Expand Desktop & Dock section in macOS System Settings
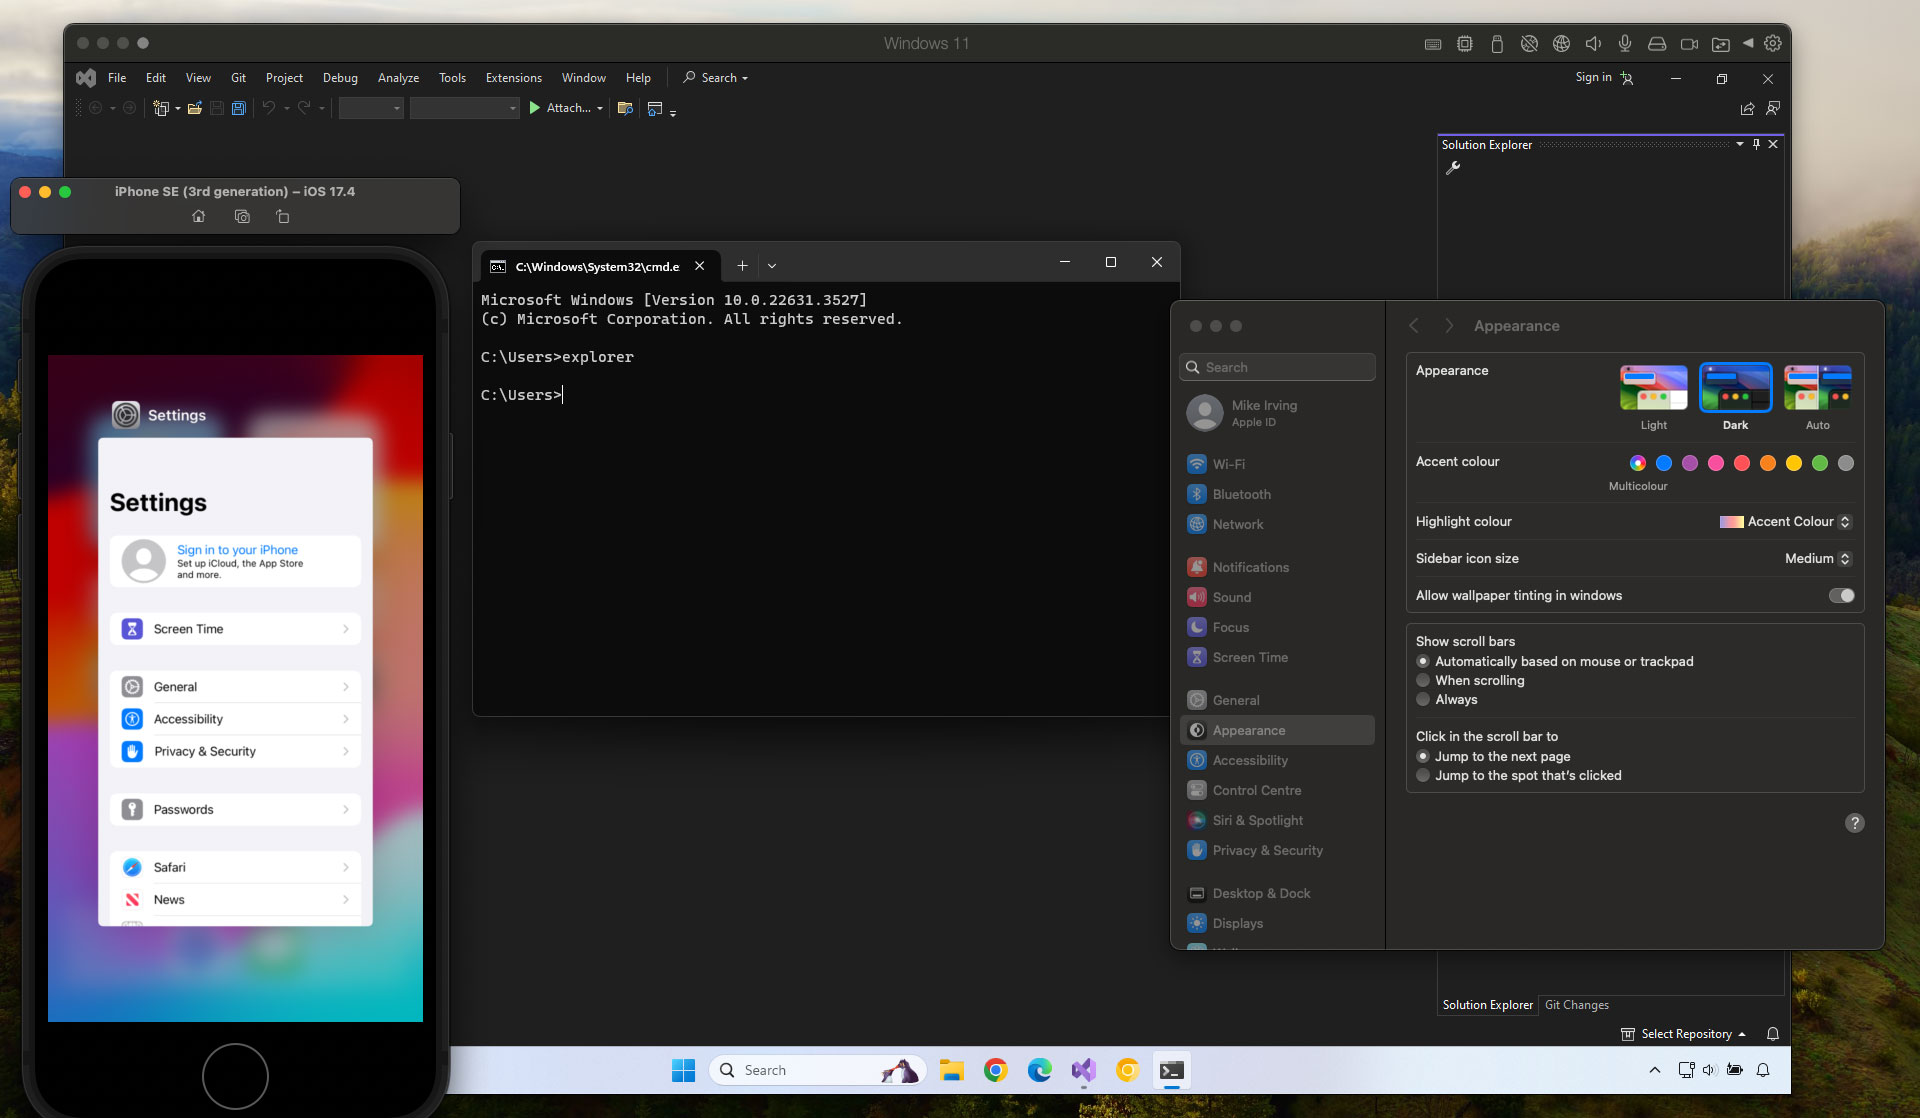 (x=1260, y=893)
